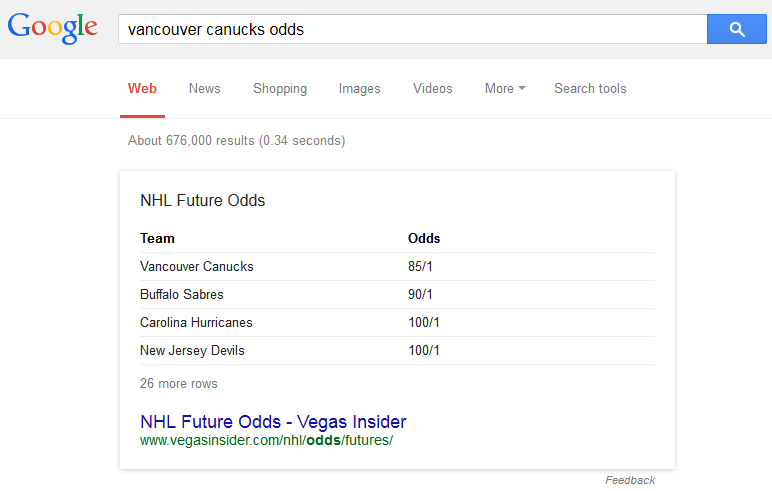Viewport: 772px width, 491px height.
Task: Click the search box with canucks query
Action: pyautogui.click(x=412, y=30)
